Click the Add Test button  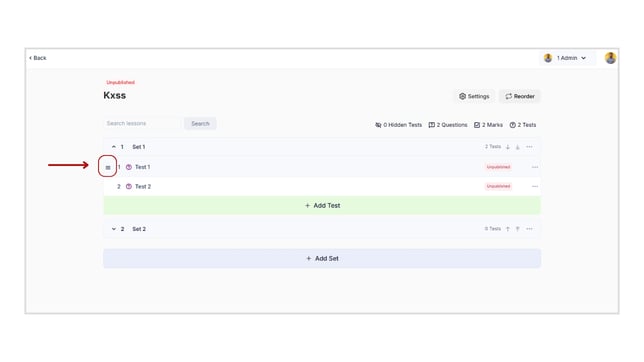click(x=322, y=205)
